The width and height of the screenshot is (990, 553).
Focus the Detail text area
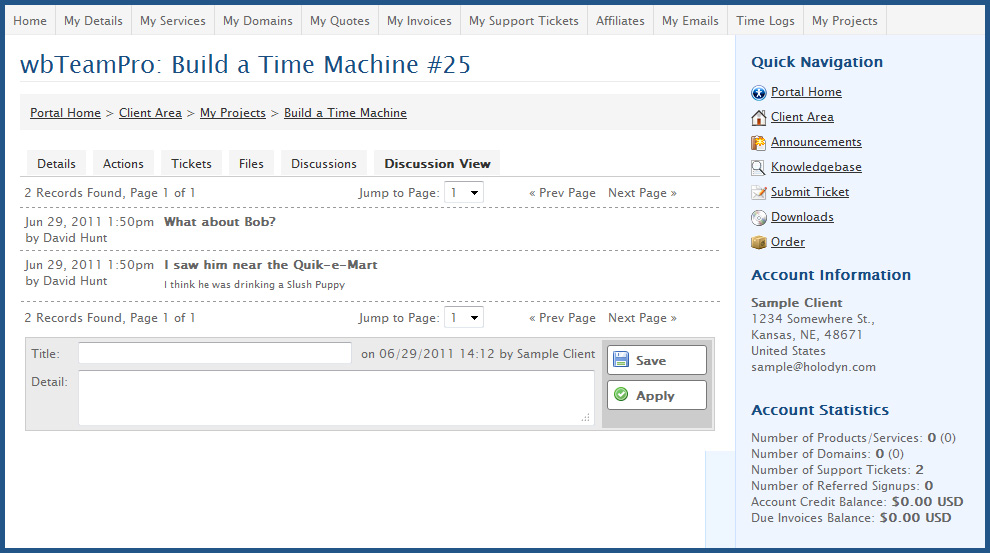click(x=336, y=398)
